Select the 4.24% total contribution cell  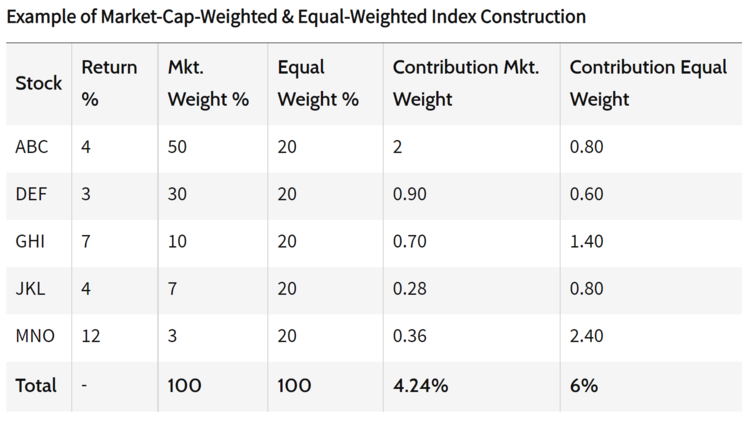421,385
